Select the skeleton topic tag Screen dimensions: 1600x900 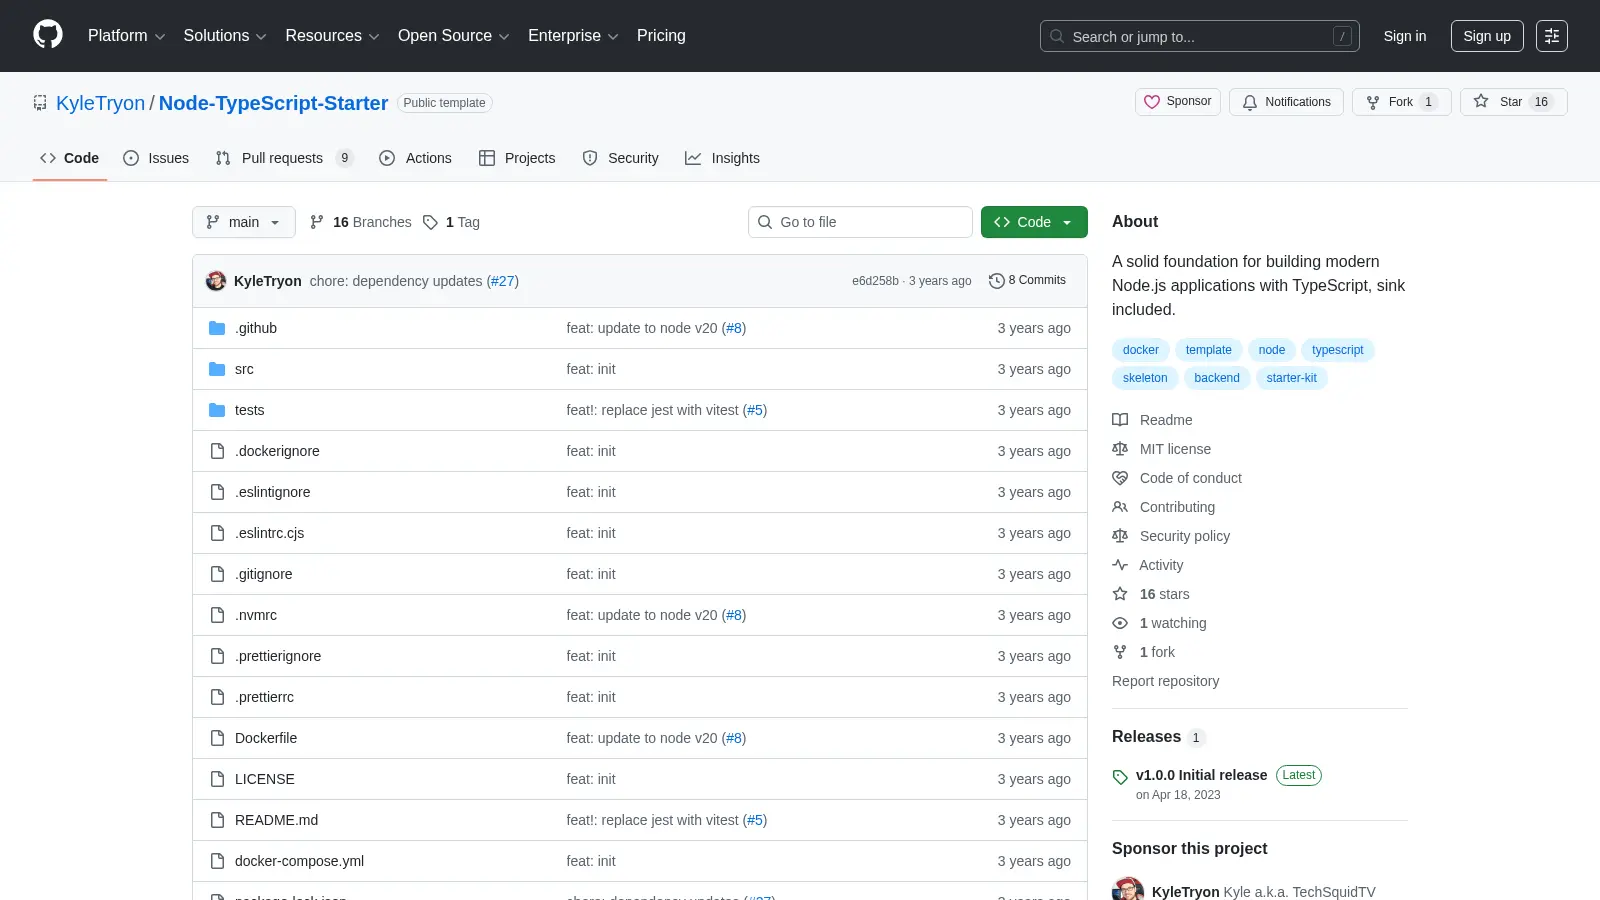tap(1145, 378)
